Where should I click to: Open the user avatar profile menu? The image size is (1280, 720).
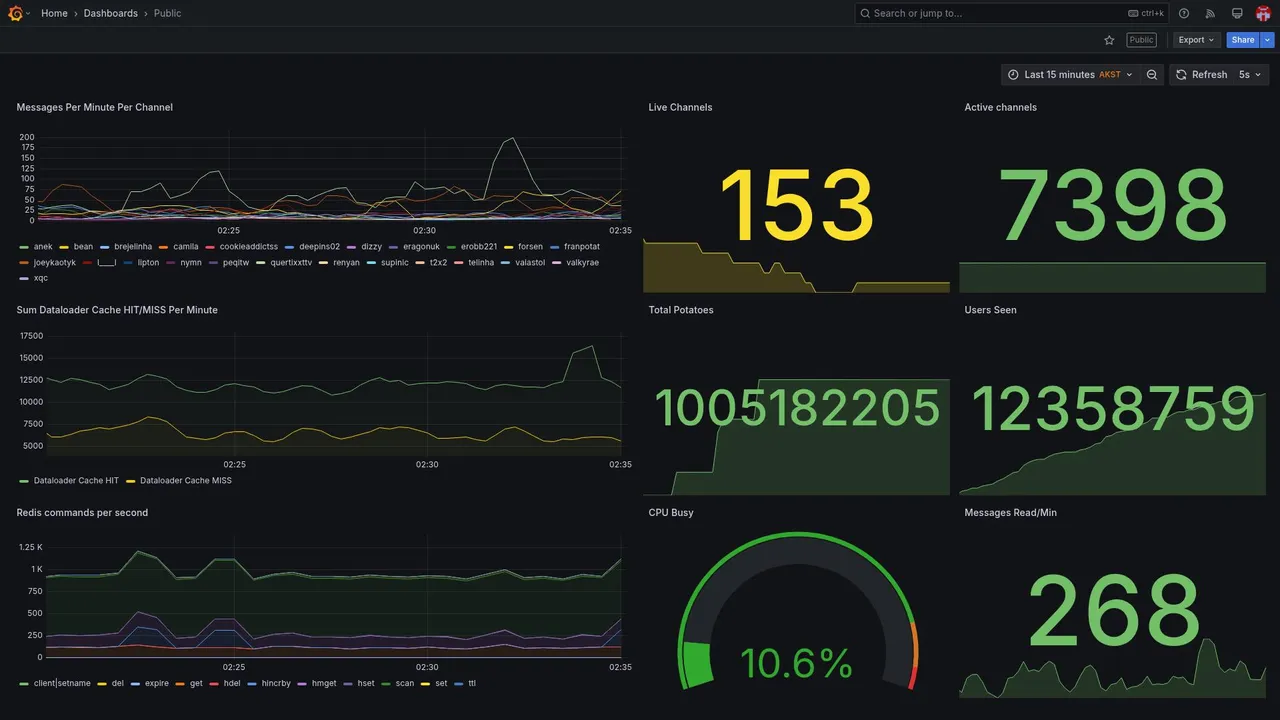click(1263, 13)
